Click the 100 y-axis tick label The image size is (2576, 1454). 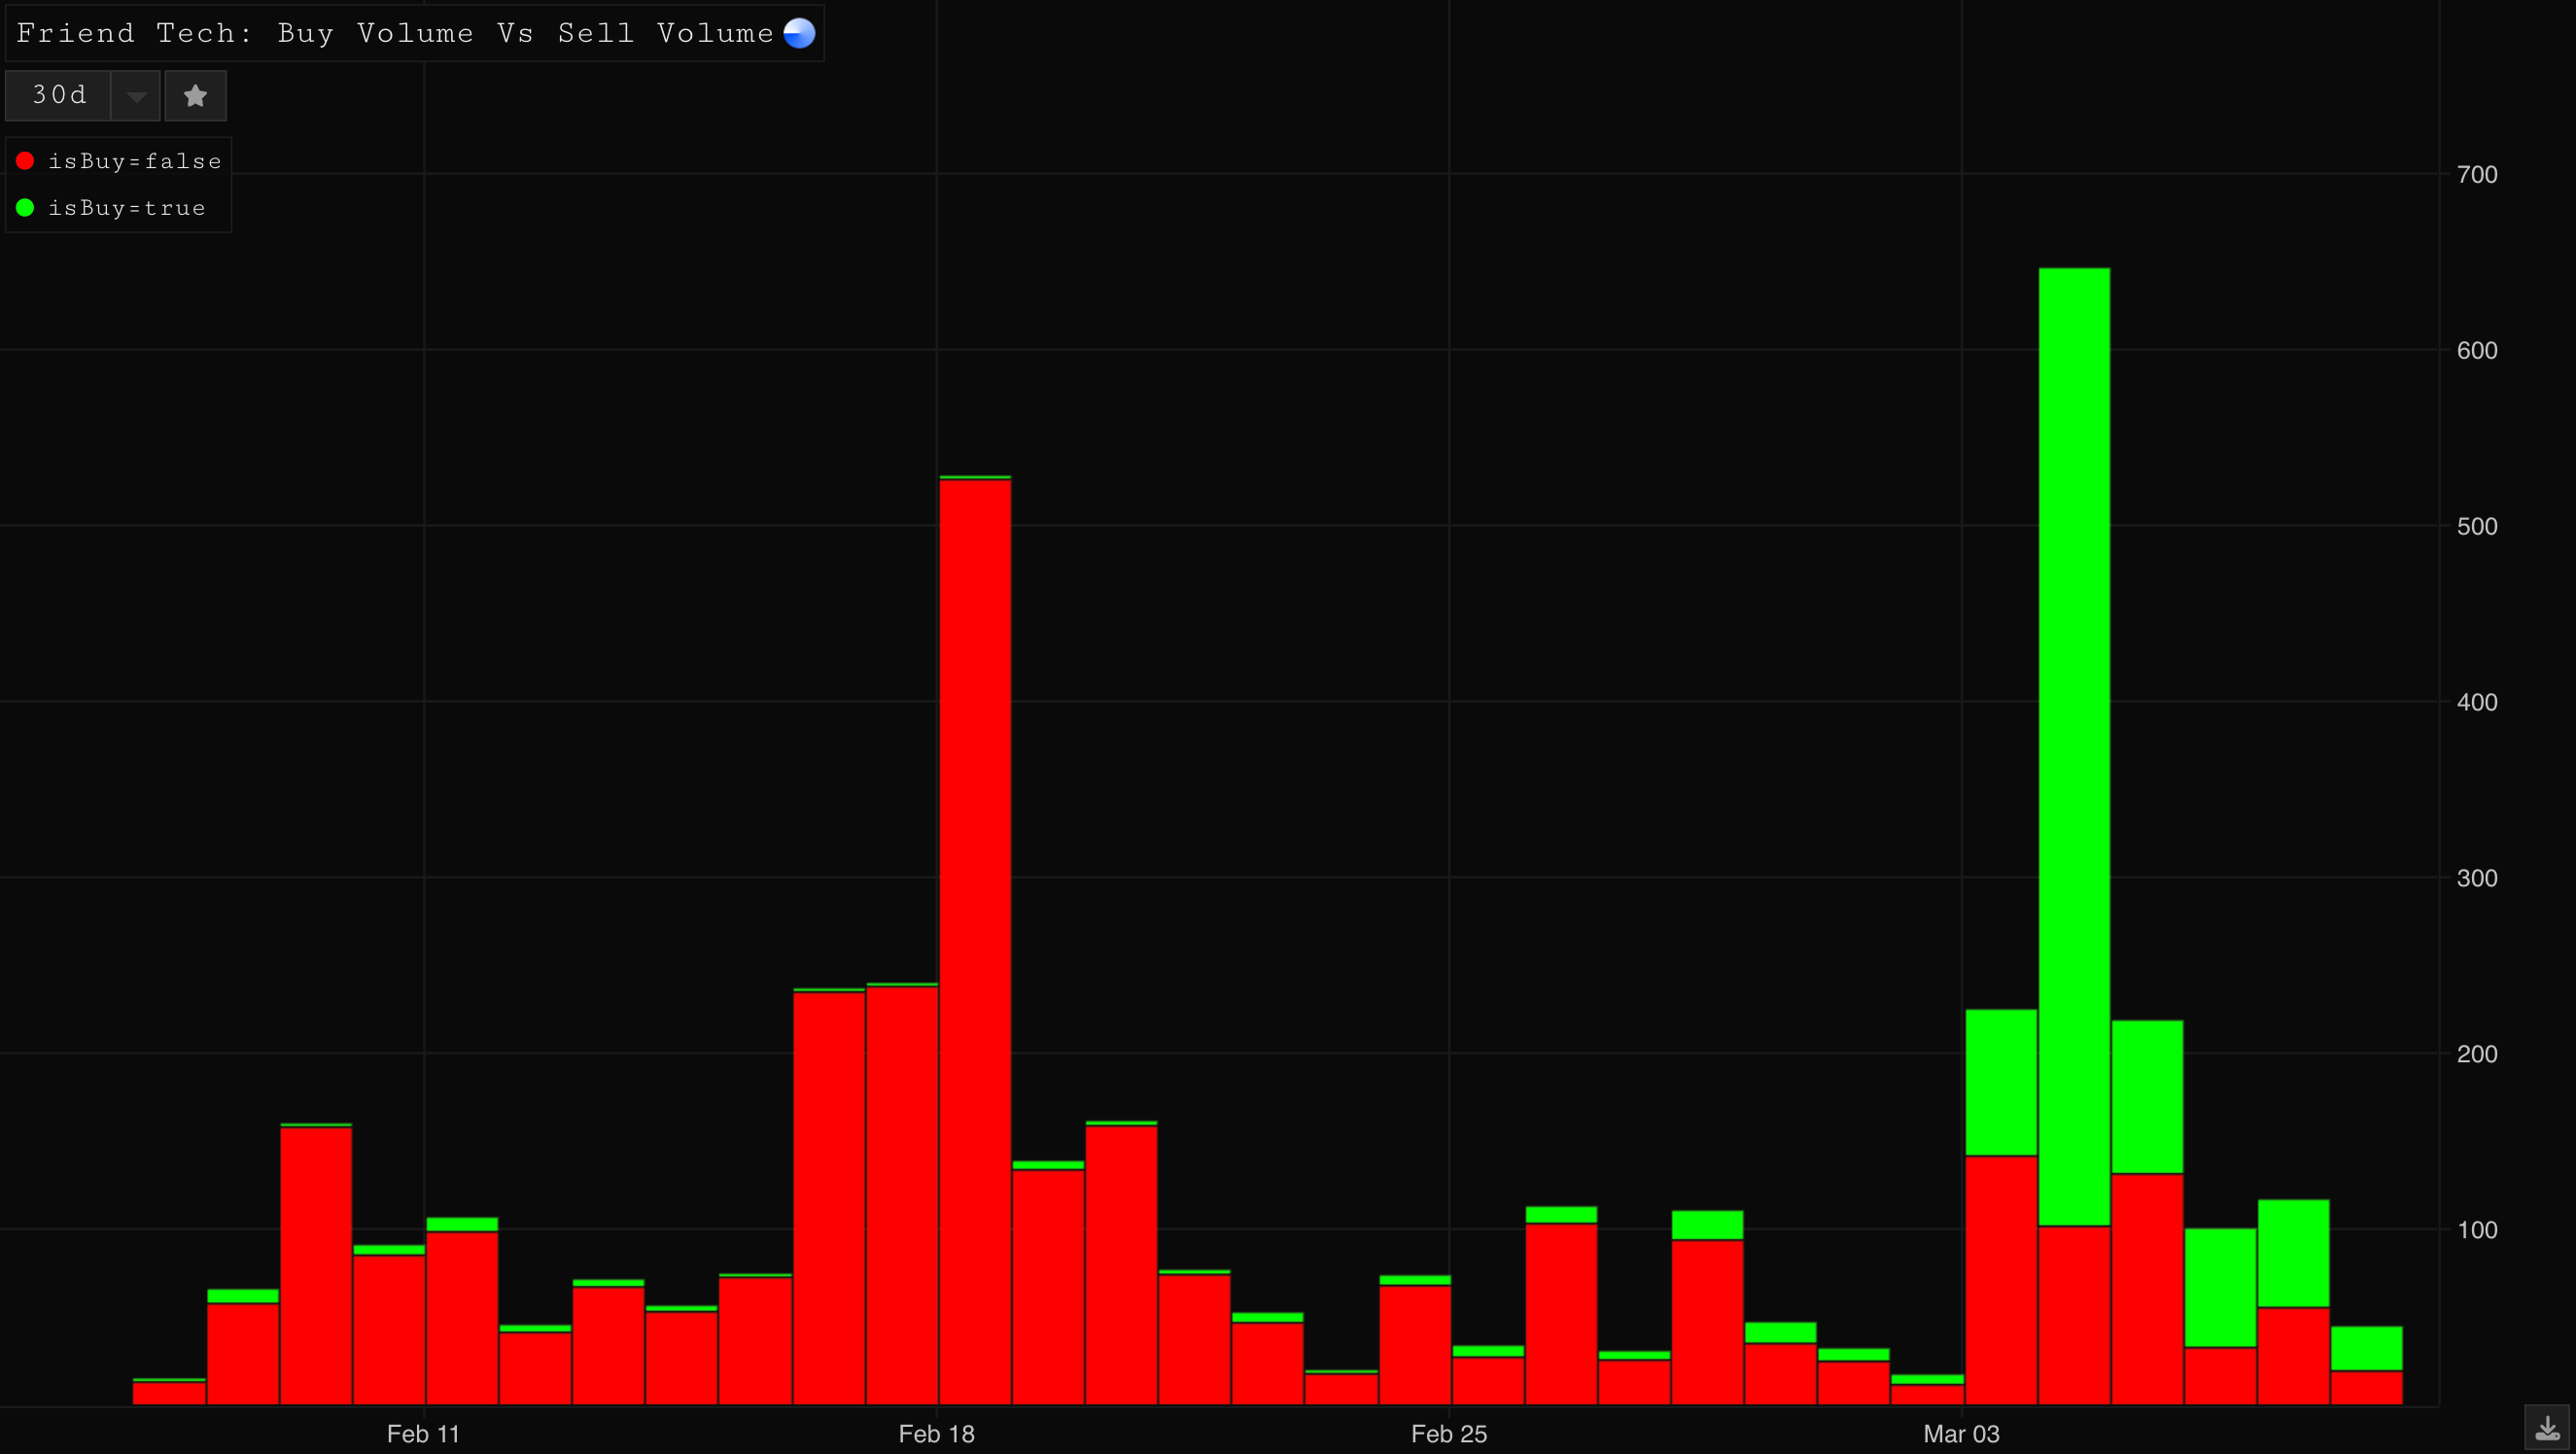pyautogui.click(x=2477, y=1230)
